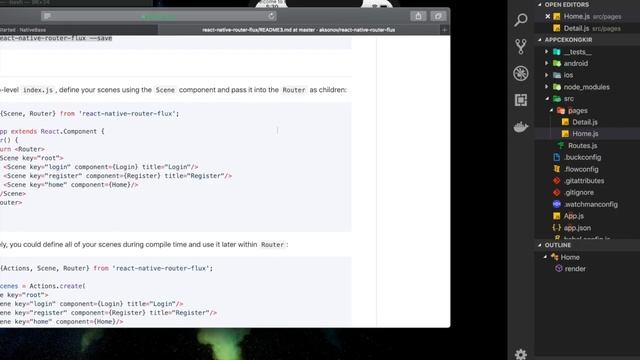Select the react-native-router-flux README3.md tab
The image size is (640, 360).
point(298,29)
